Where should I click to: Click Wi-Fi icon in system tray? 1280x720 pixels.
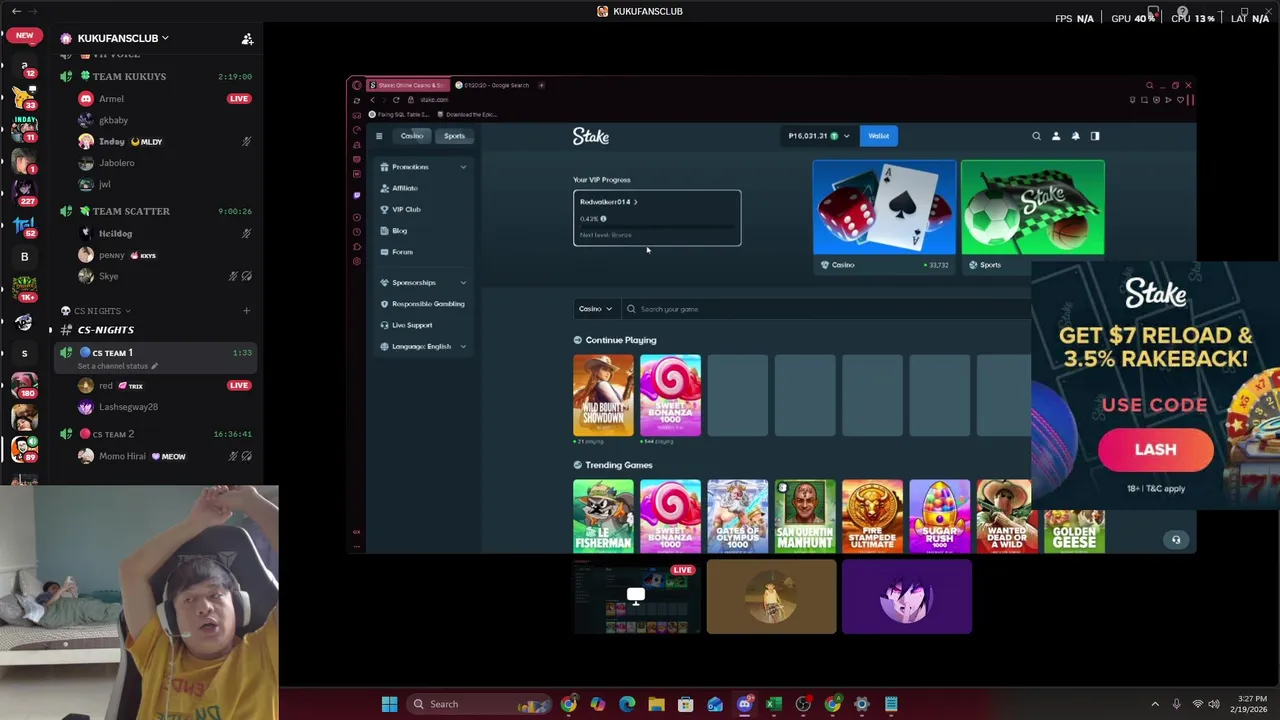tap(1197, 704)
